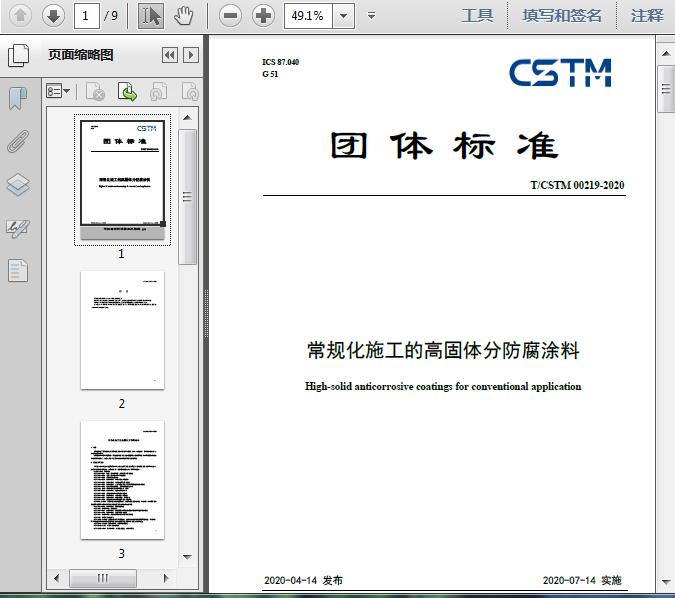Open thumbnail panel options dropdown
The width and height of the screenshot is (675, 598).
58,92
